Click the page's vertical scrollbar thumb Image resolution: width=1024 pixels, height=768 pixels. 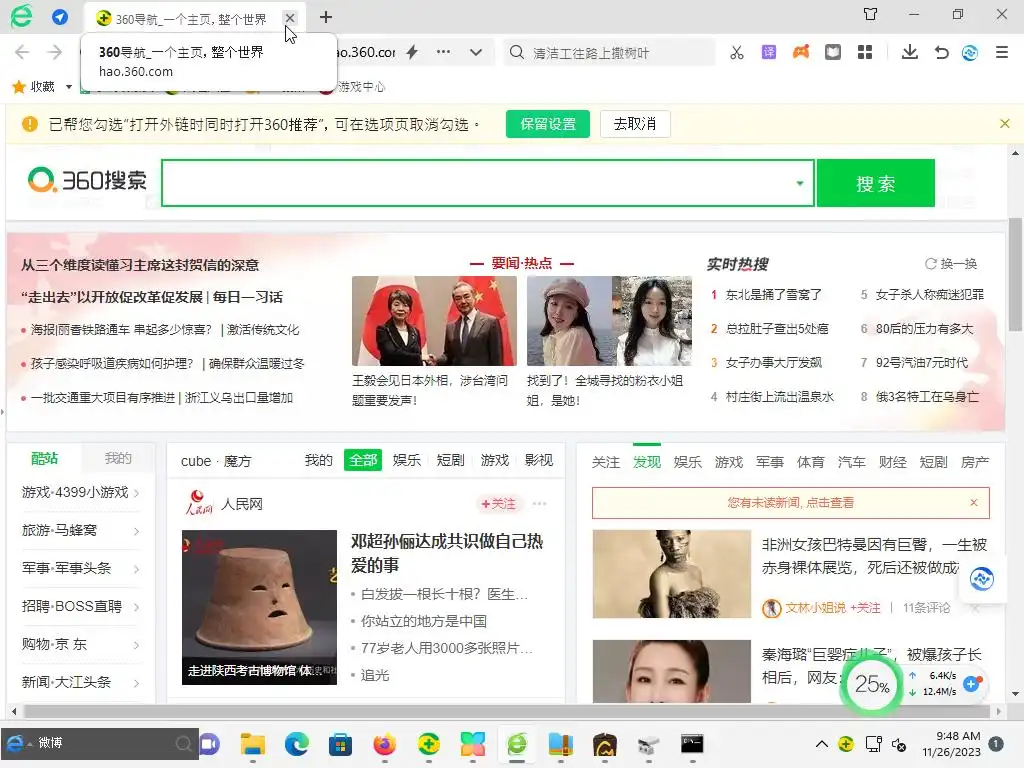(1015, 276)
